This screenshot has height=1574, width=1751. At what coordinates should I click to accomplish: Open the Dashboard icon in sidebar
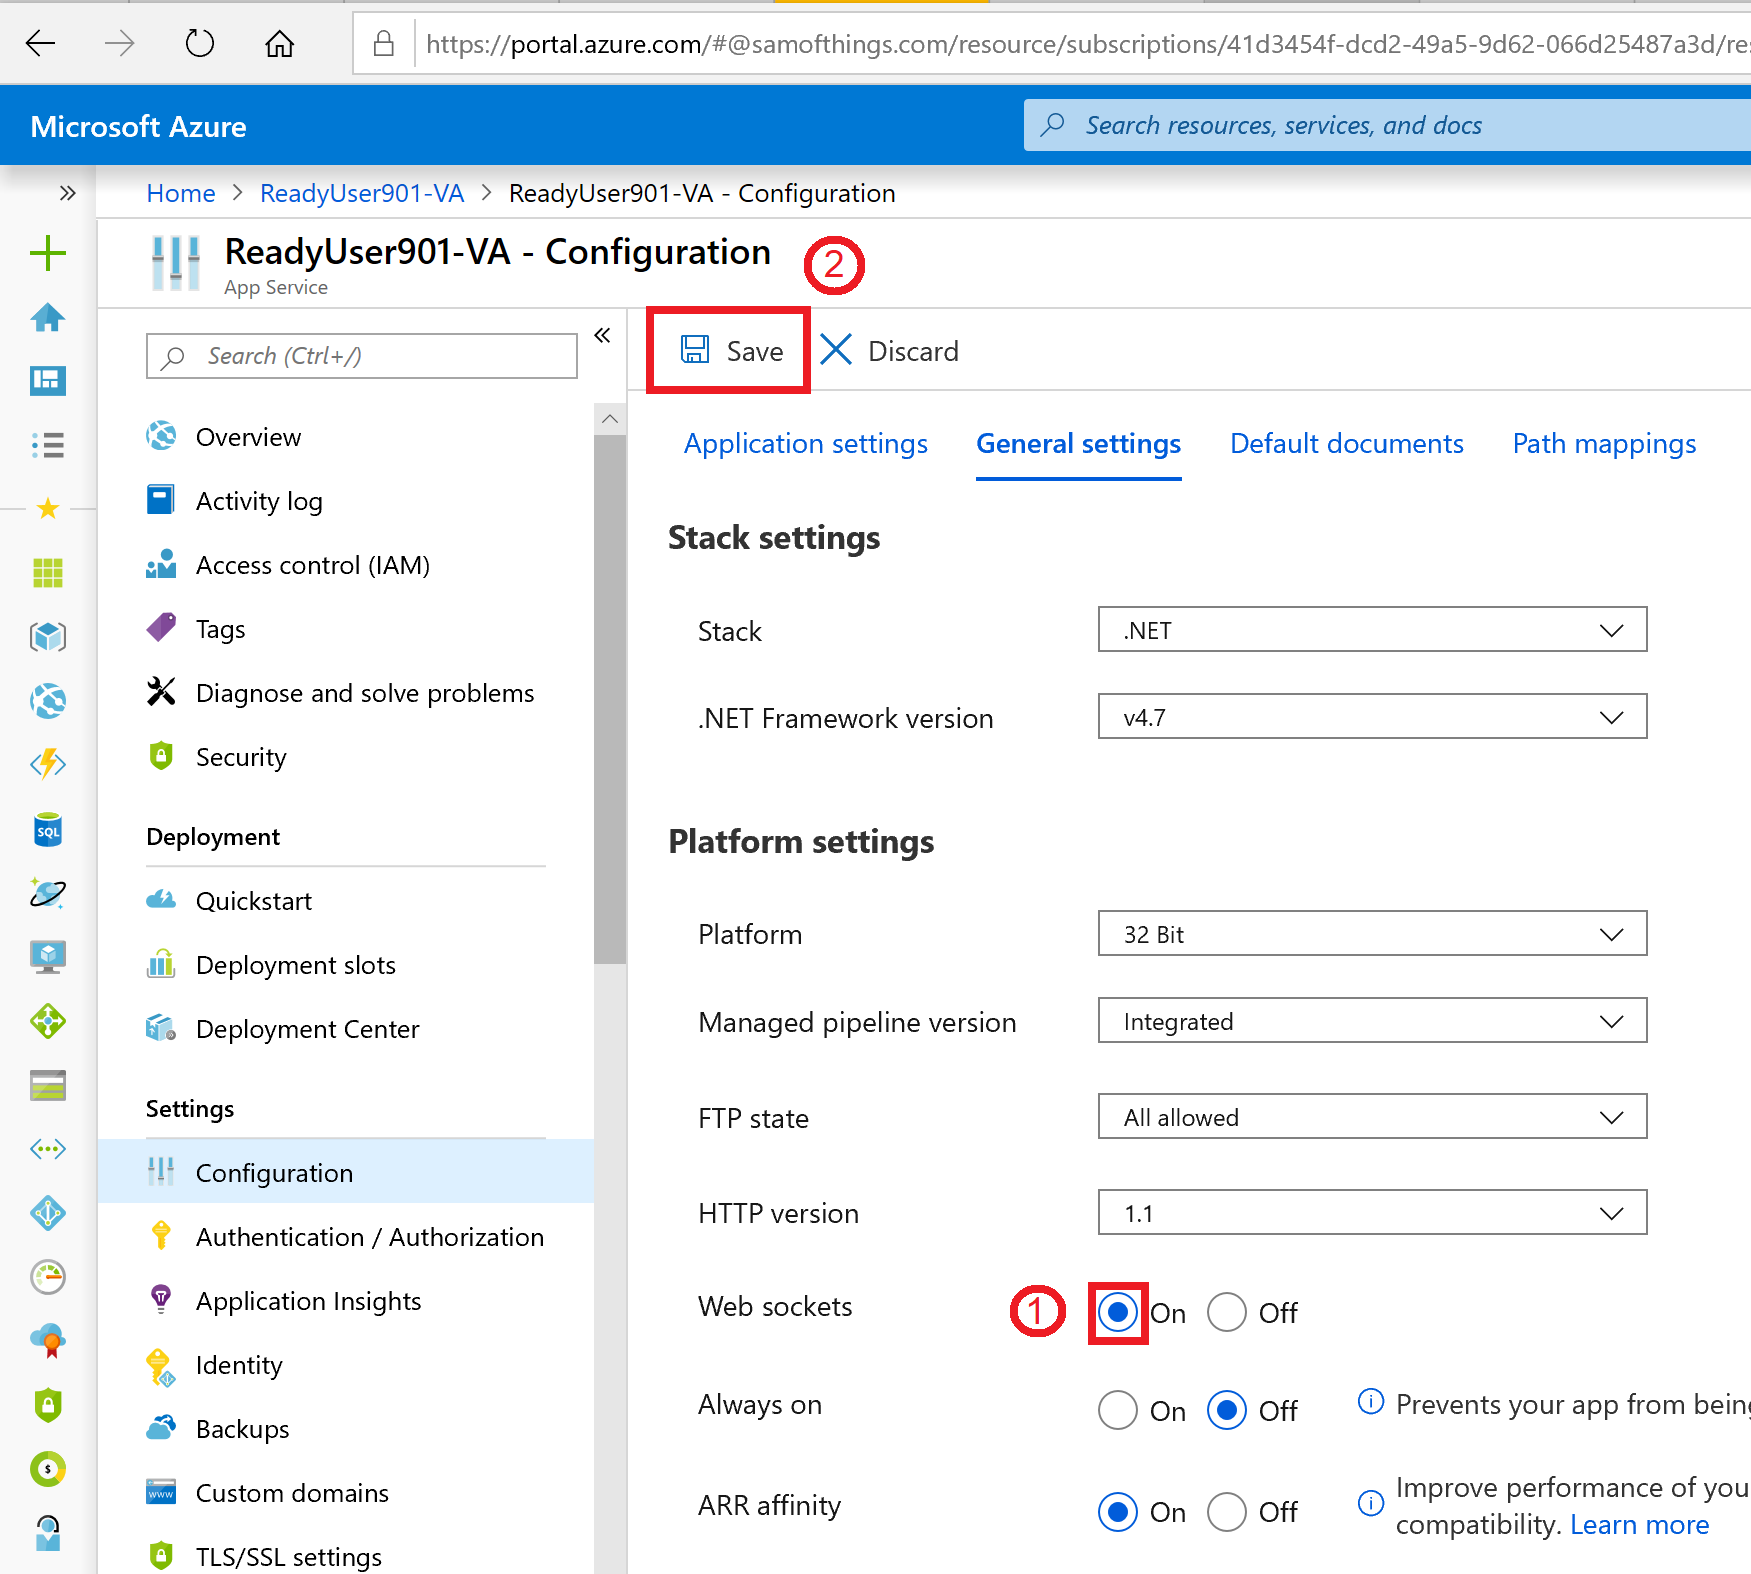48,380
